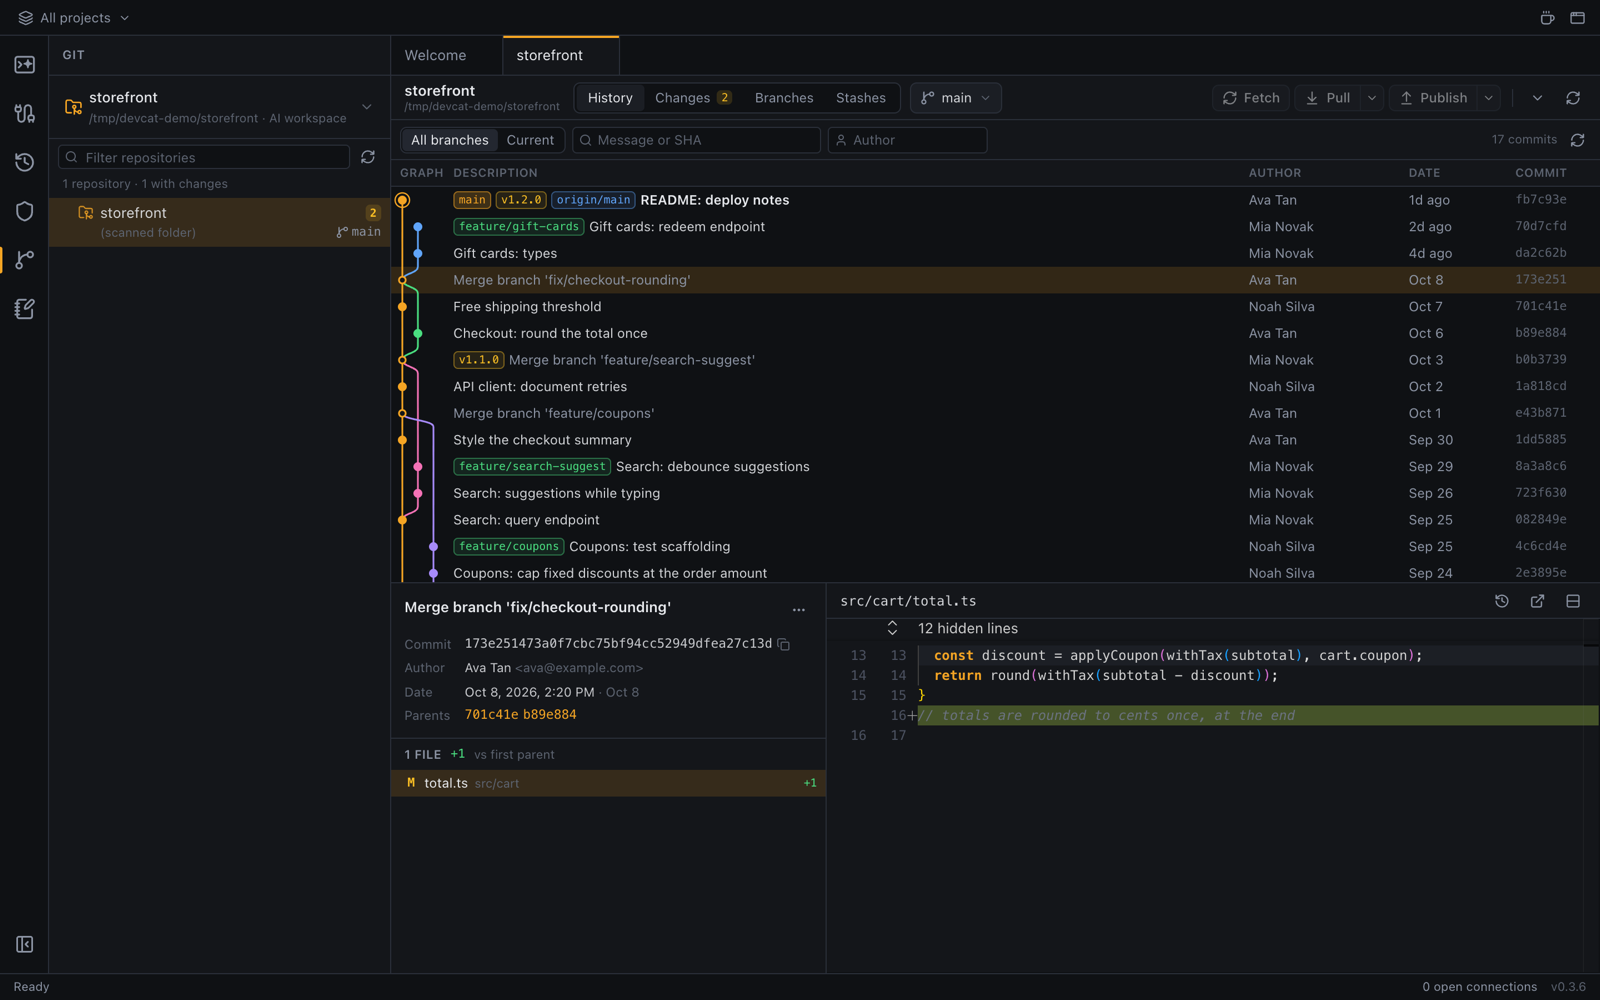1600x1000 pixels.
Task: Open the notes editor sidebar icon
Action: click(25, 309)
